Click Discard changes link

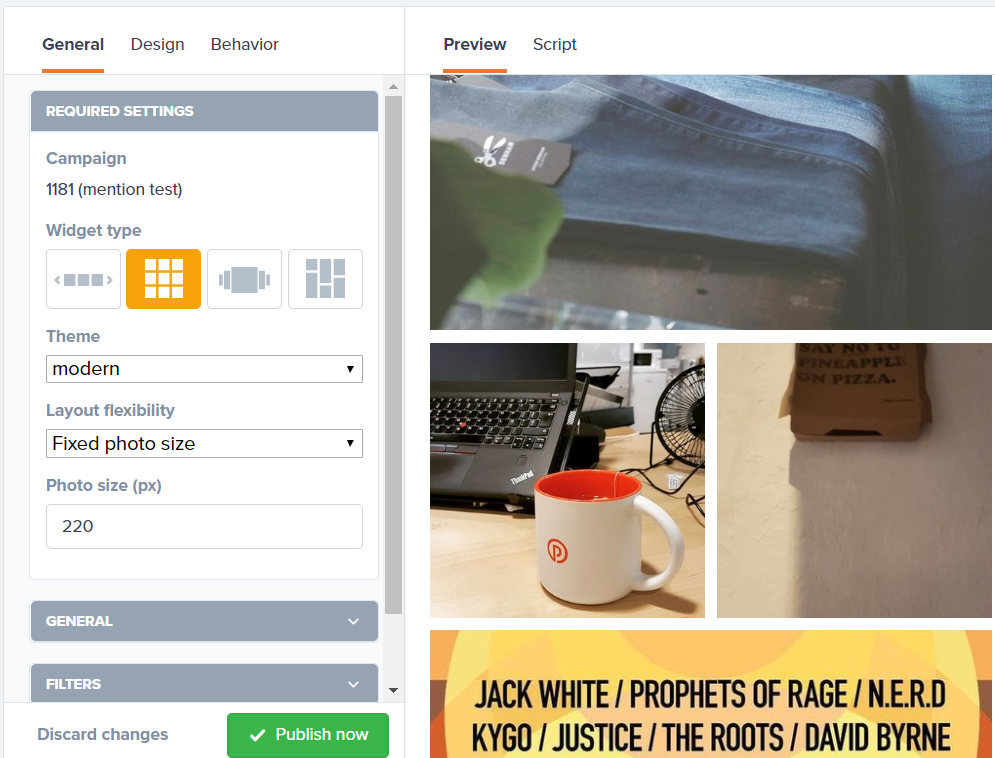103,734
